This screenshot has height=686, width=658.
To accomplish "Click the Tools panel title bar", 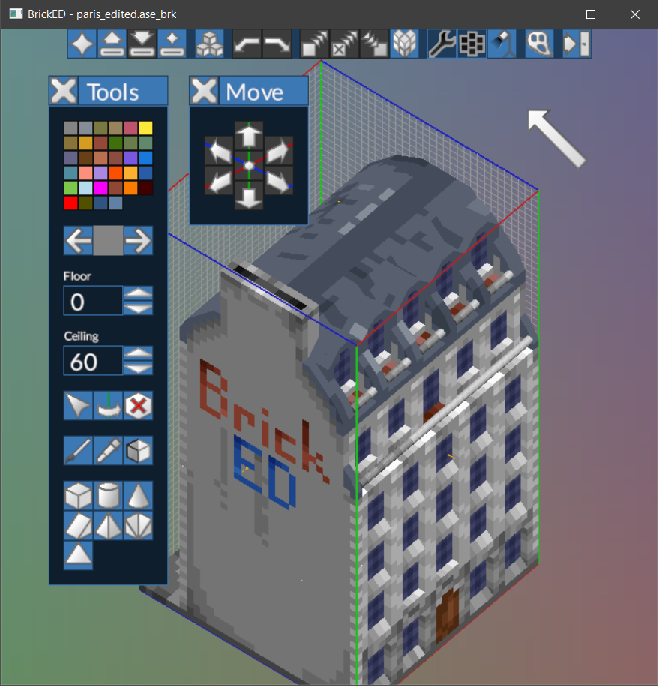I will pos(123,91).
